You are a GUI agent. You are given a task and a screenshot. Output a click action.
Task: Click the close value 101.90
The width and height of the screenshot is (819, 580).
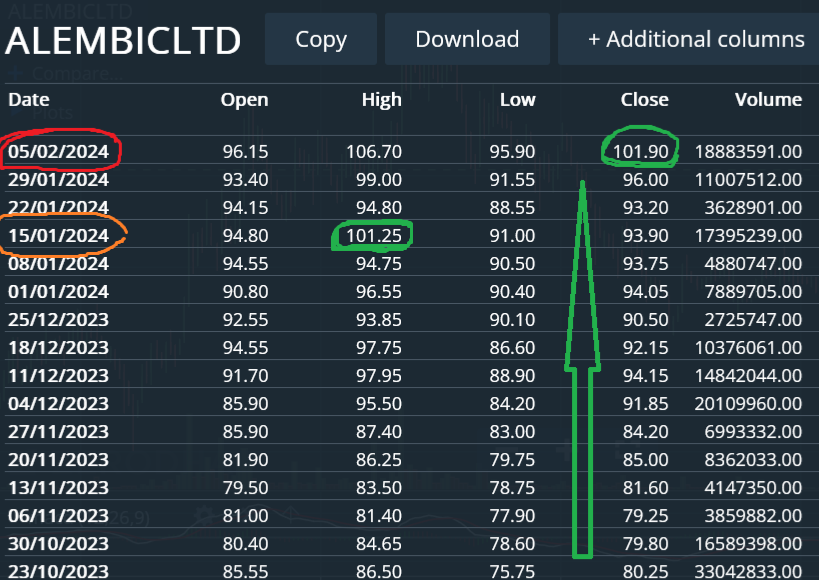tap(640, 152)
